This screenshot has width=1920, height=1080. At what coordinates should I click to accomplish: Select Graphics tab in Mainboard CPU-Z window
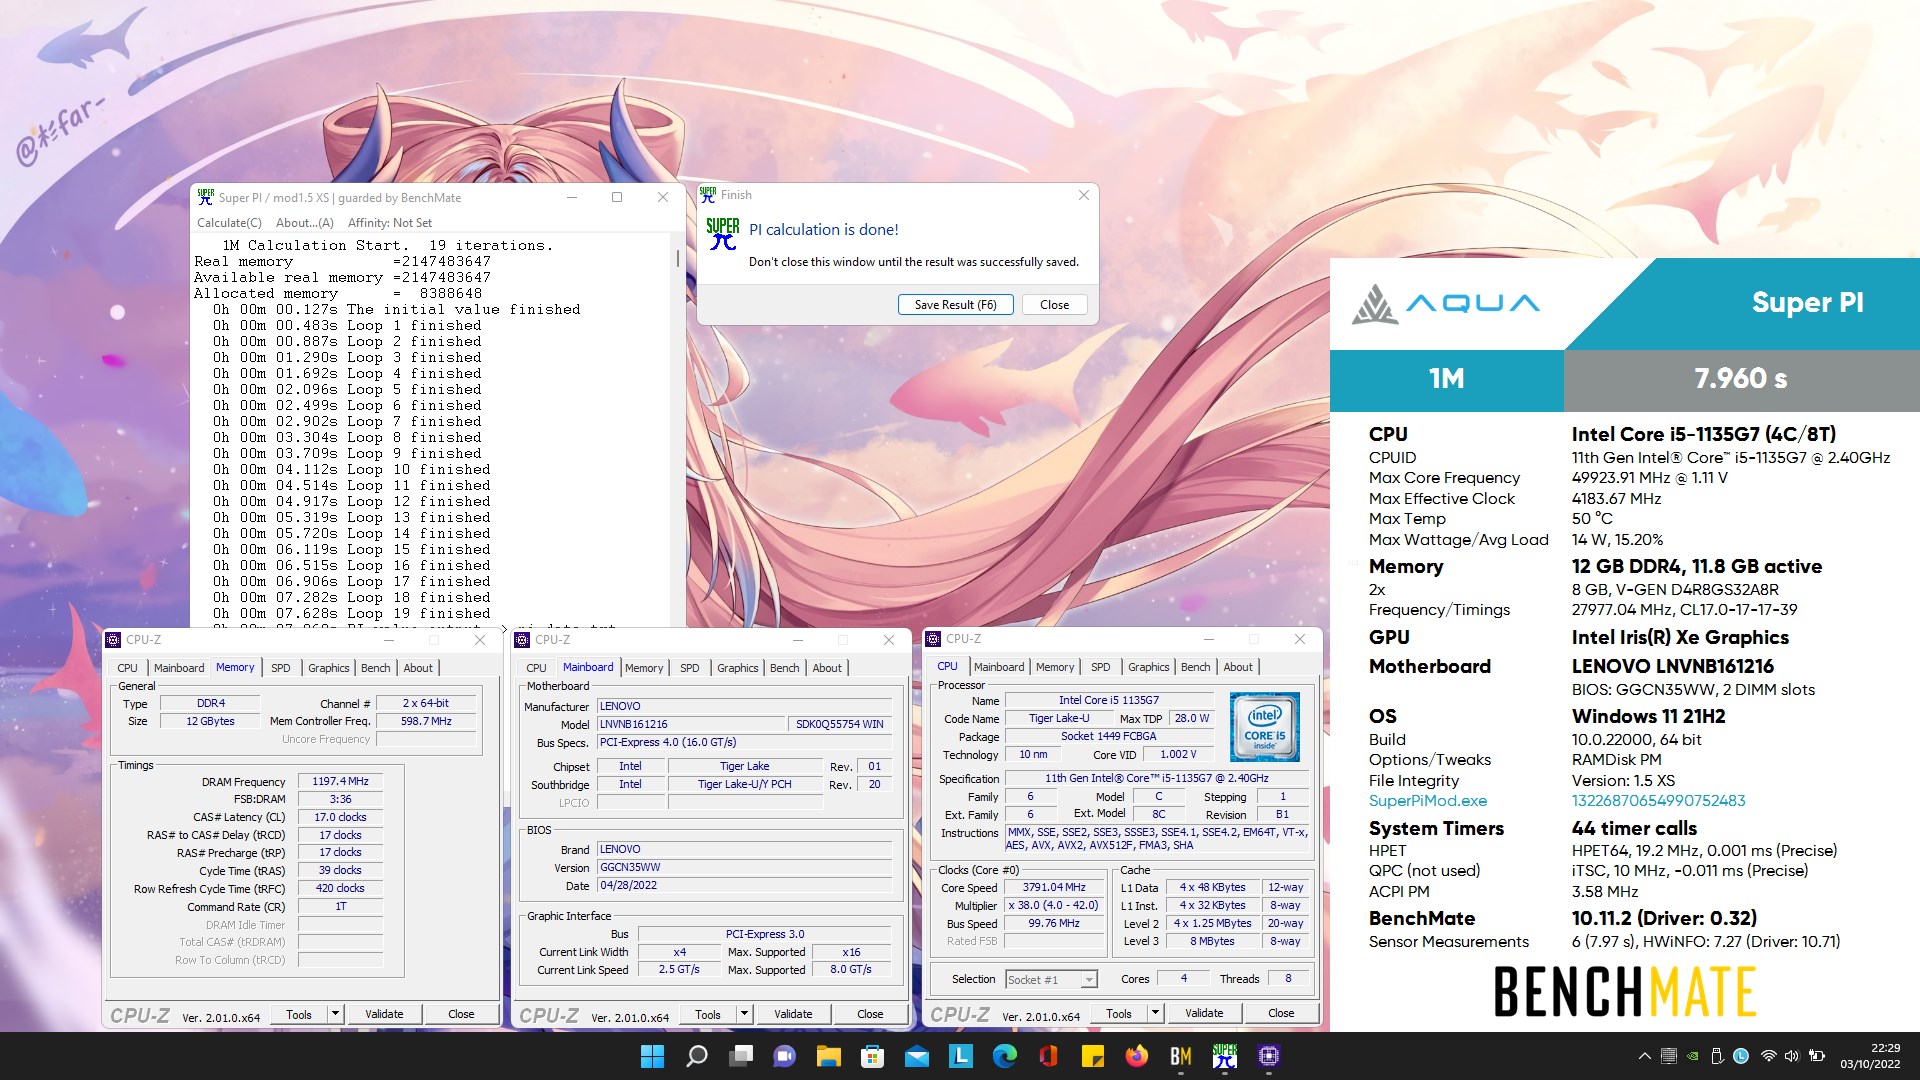738,668
